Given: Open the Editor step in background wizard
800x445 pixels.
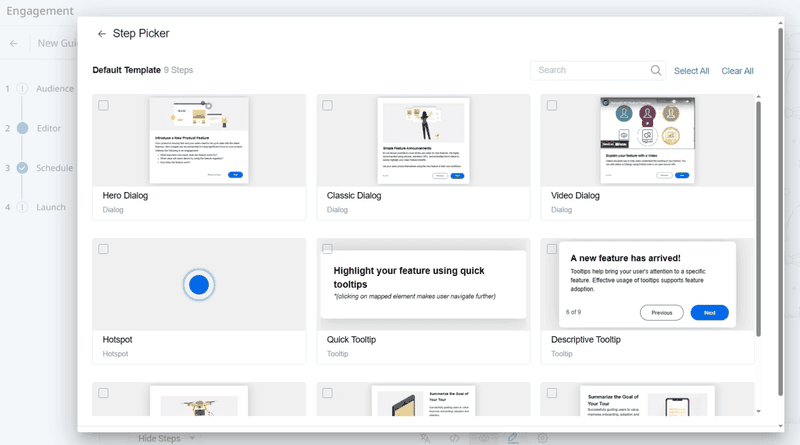Looking at the screenshot, I should pos(48,129).
